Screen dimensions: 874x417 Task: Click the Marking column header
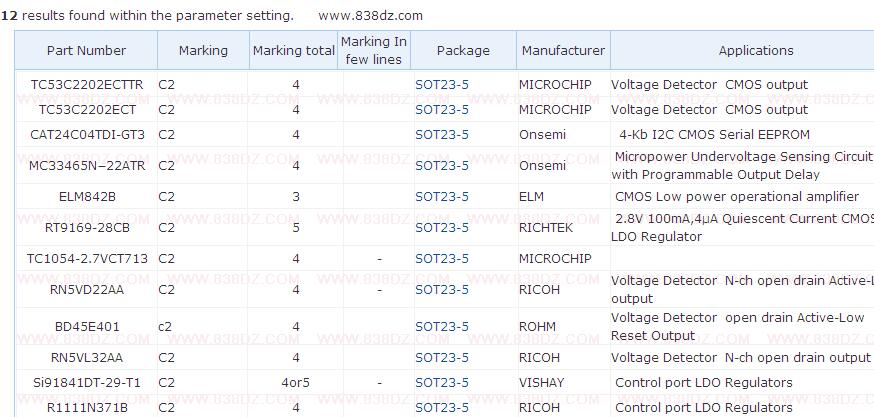(x=203, y=50)
